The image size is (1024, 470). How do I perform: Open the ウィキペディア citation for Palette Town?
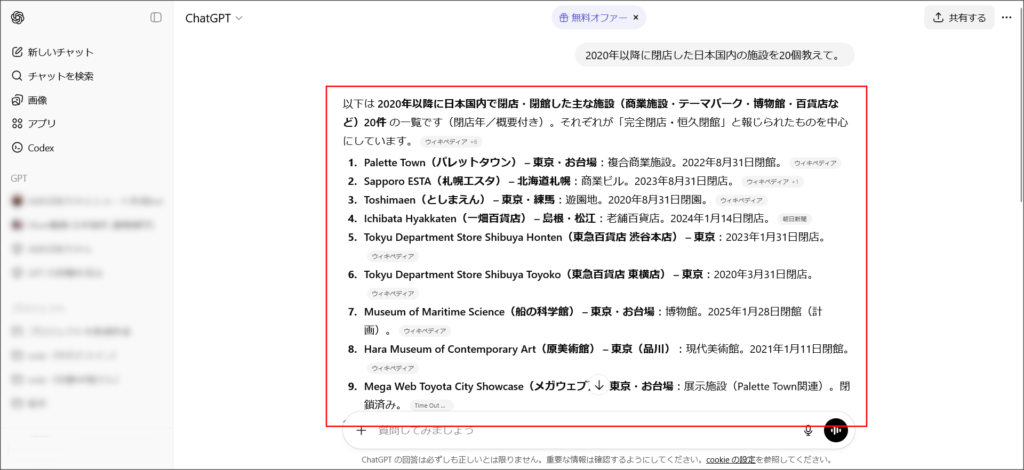click(815, 163)
